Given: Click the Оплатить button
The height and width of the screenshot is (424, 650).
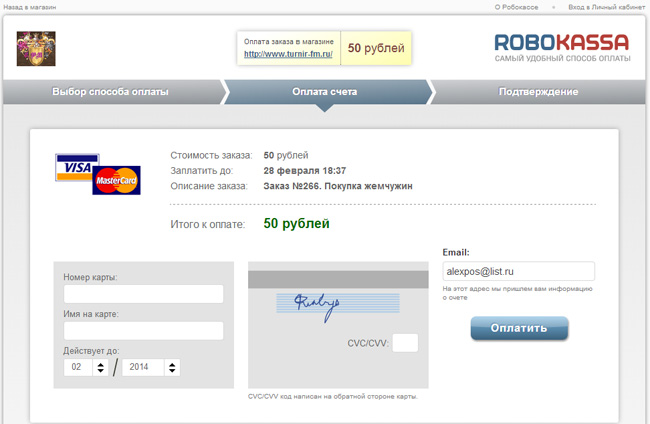Looking at the screenshot, I should 519,328.
